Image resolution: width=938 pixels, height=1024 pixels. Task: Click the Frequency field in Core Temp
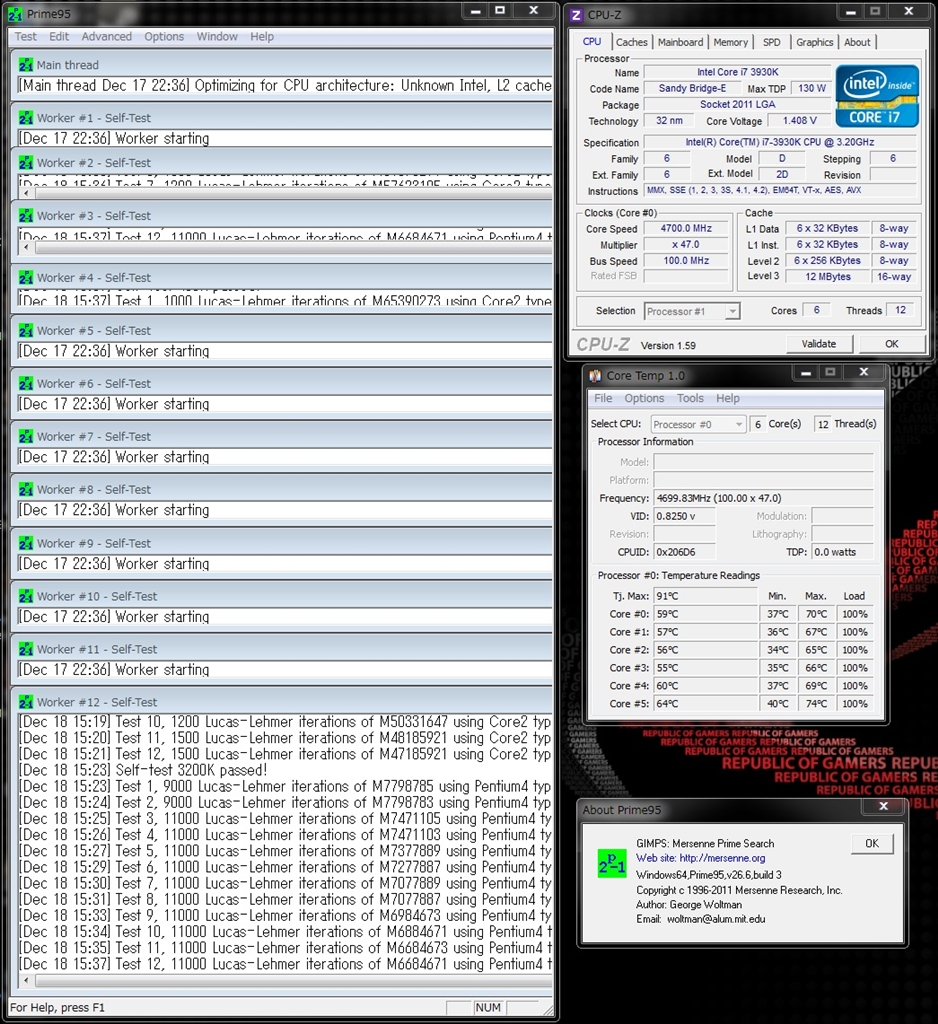[764, 498]
